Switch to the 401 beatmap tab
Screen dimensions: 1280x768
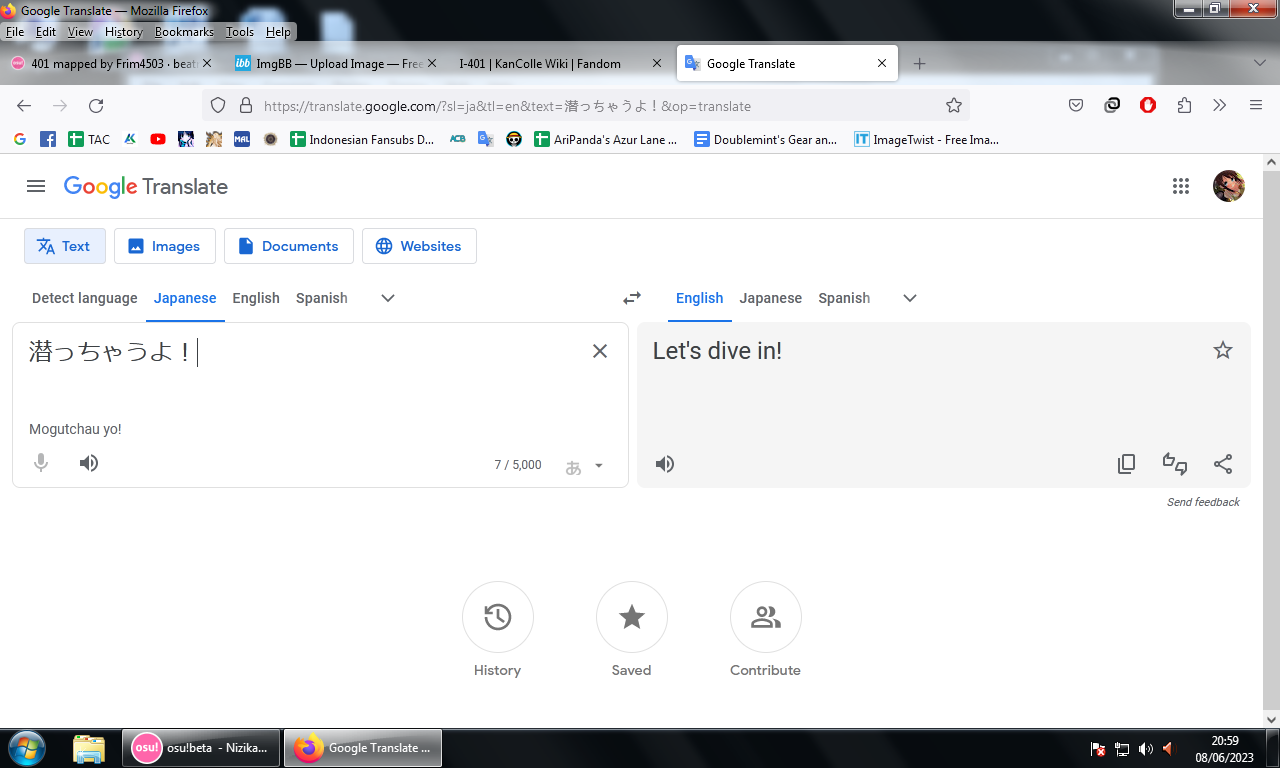click(112, 63)
